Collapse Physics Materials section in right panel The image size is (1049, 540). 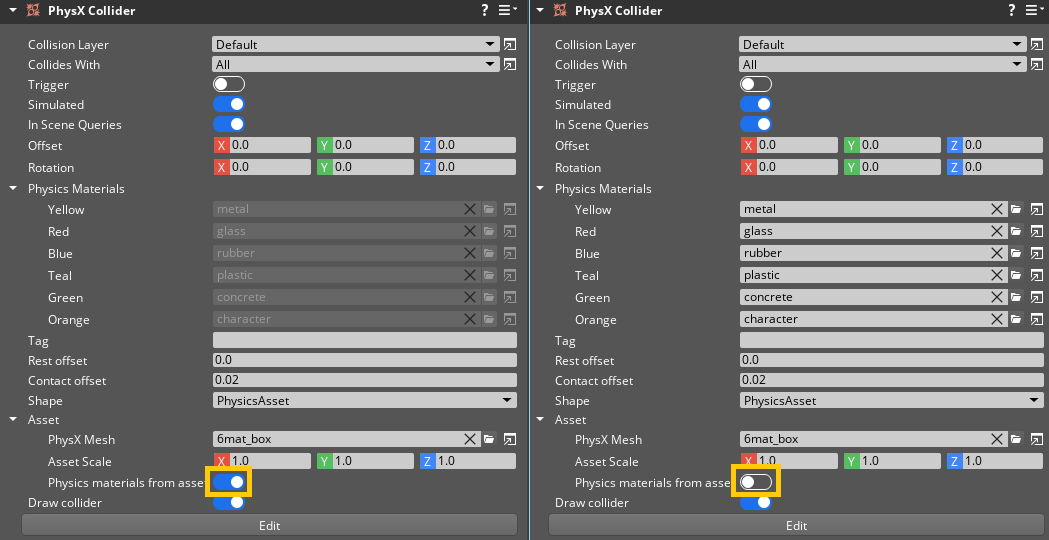pos(540,189)
